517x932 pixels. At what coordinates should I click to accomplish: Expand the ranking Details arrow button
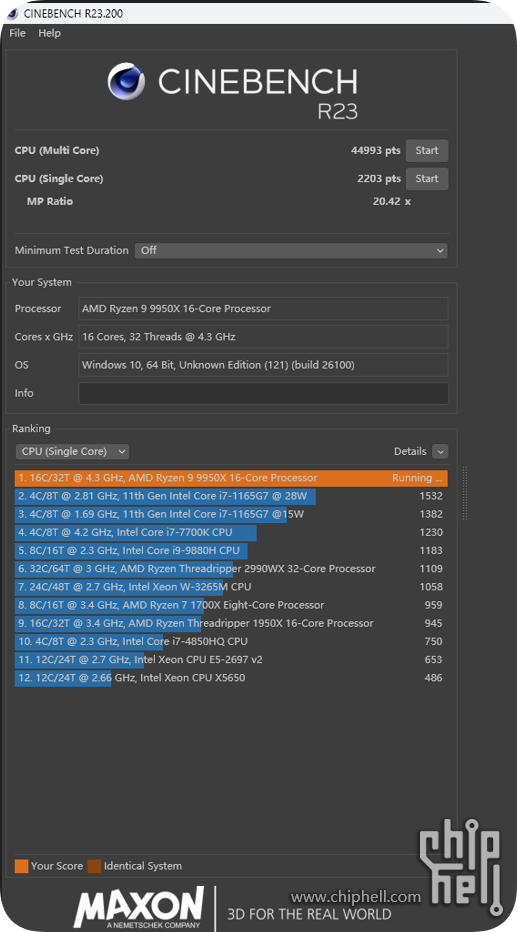click(440, 451)
